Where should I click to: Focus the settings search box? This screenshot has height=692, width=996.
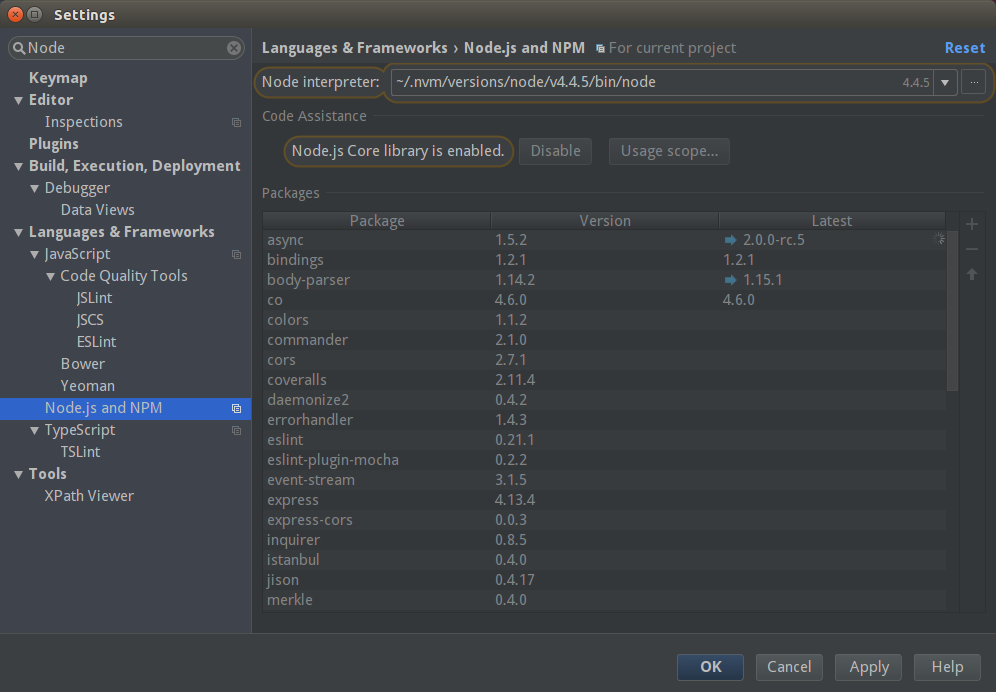[x=126, y=48]
